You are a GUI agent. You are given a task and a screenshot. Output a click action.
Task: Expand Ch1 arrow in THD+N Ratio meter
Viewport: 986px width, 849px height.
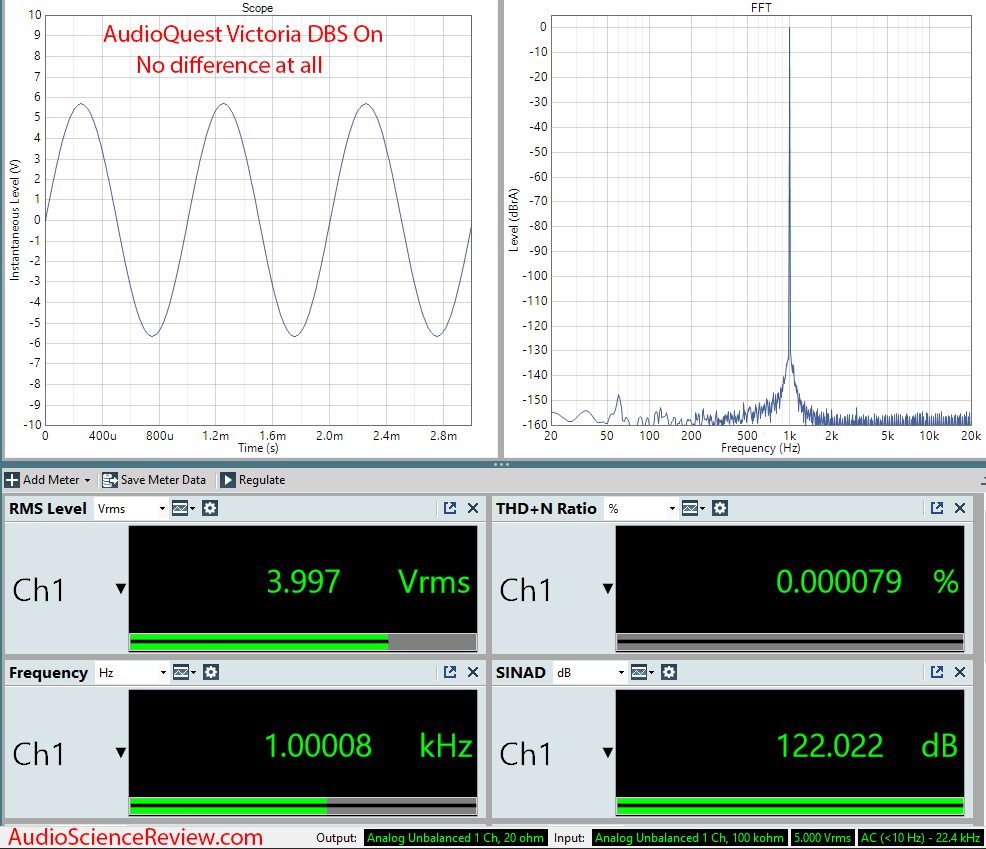point(607,589)
